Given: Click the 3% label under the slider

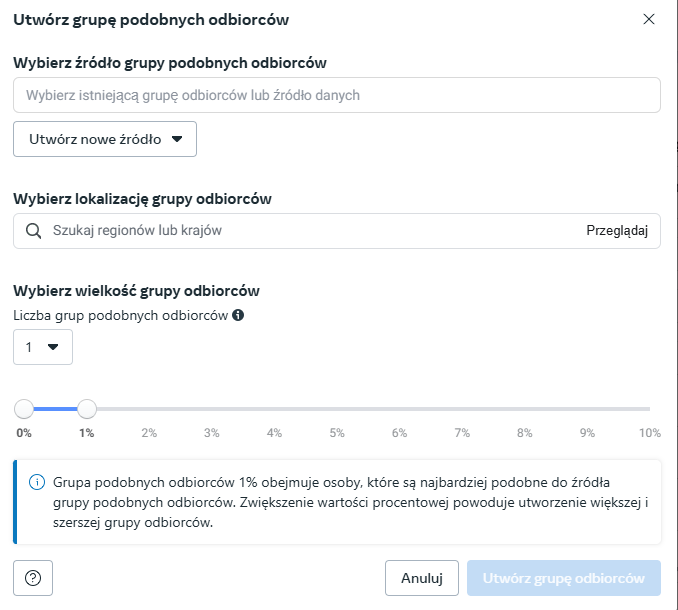Looking at the screenshot, I should [211, 433].
